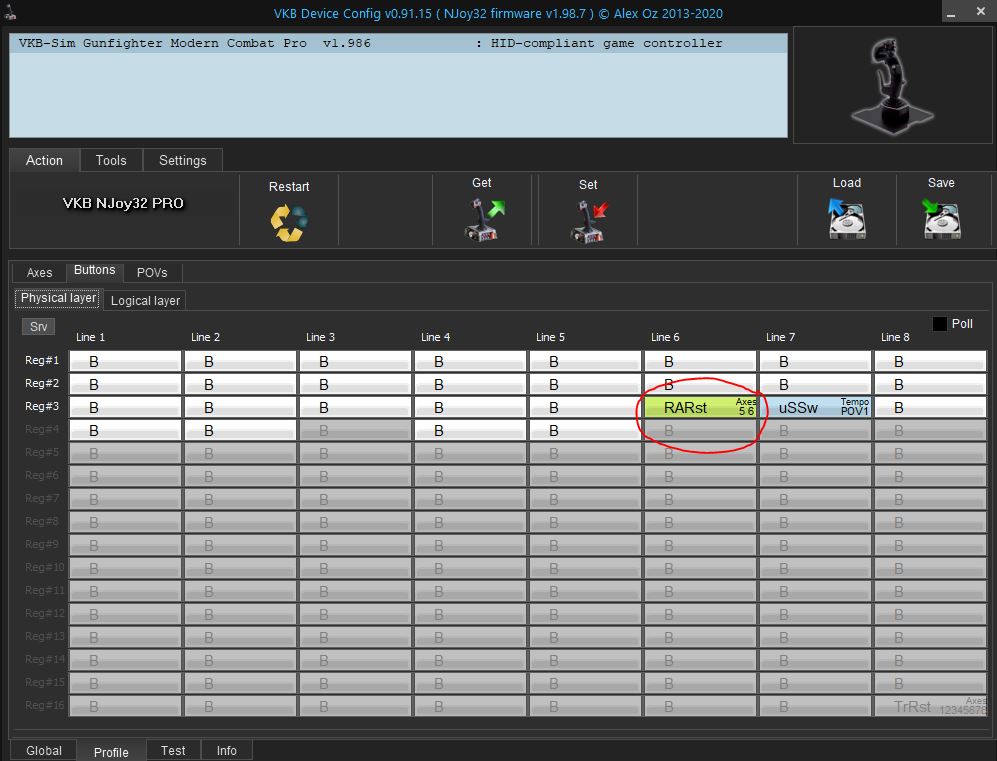This screenshot has width=997, height=761.
Task: Click the Reg#1 row label
Action: pyautogui.click(x=42, y=360)
